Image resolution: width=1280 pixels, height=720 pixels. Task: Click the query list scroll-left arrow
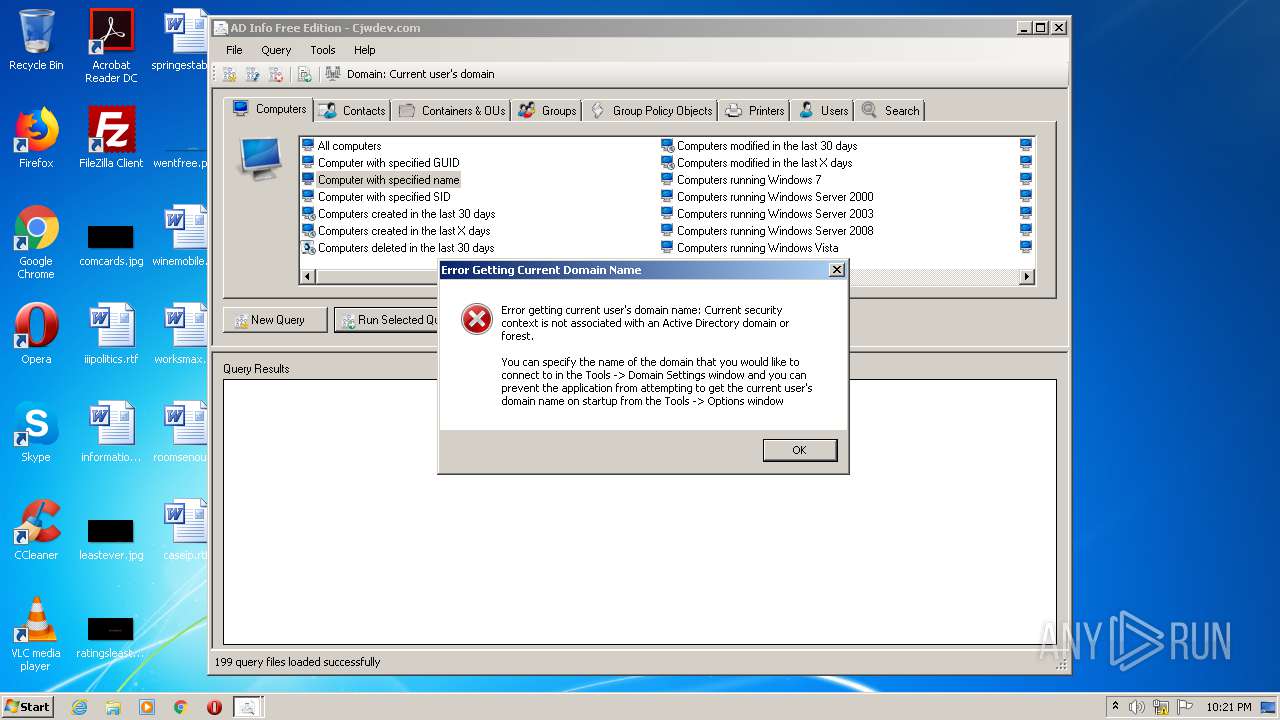pyautogui.click(x=308, y=276)
